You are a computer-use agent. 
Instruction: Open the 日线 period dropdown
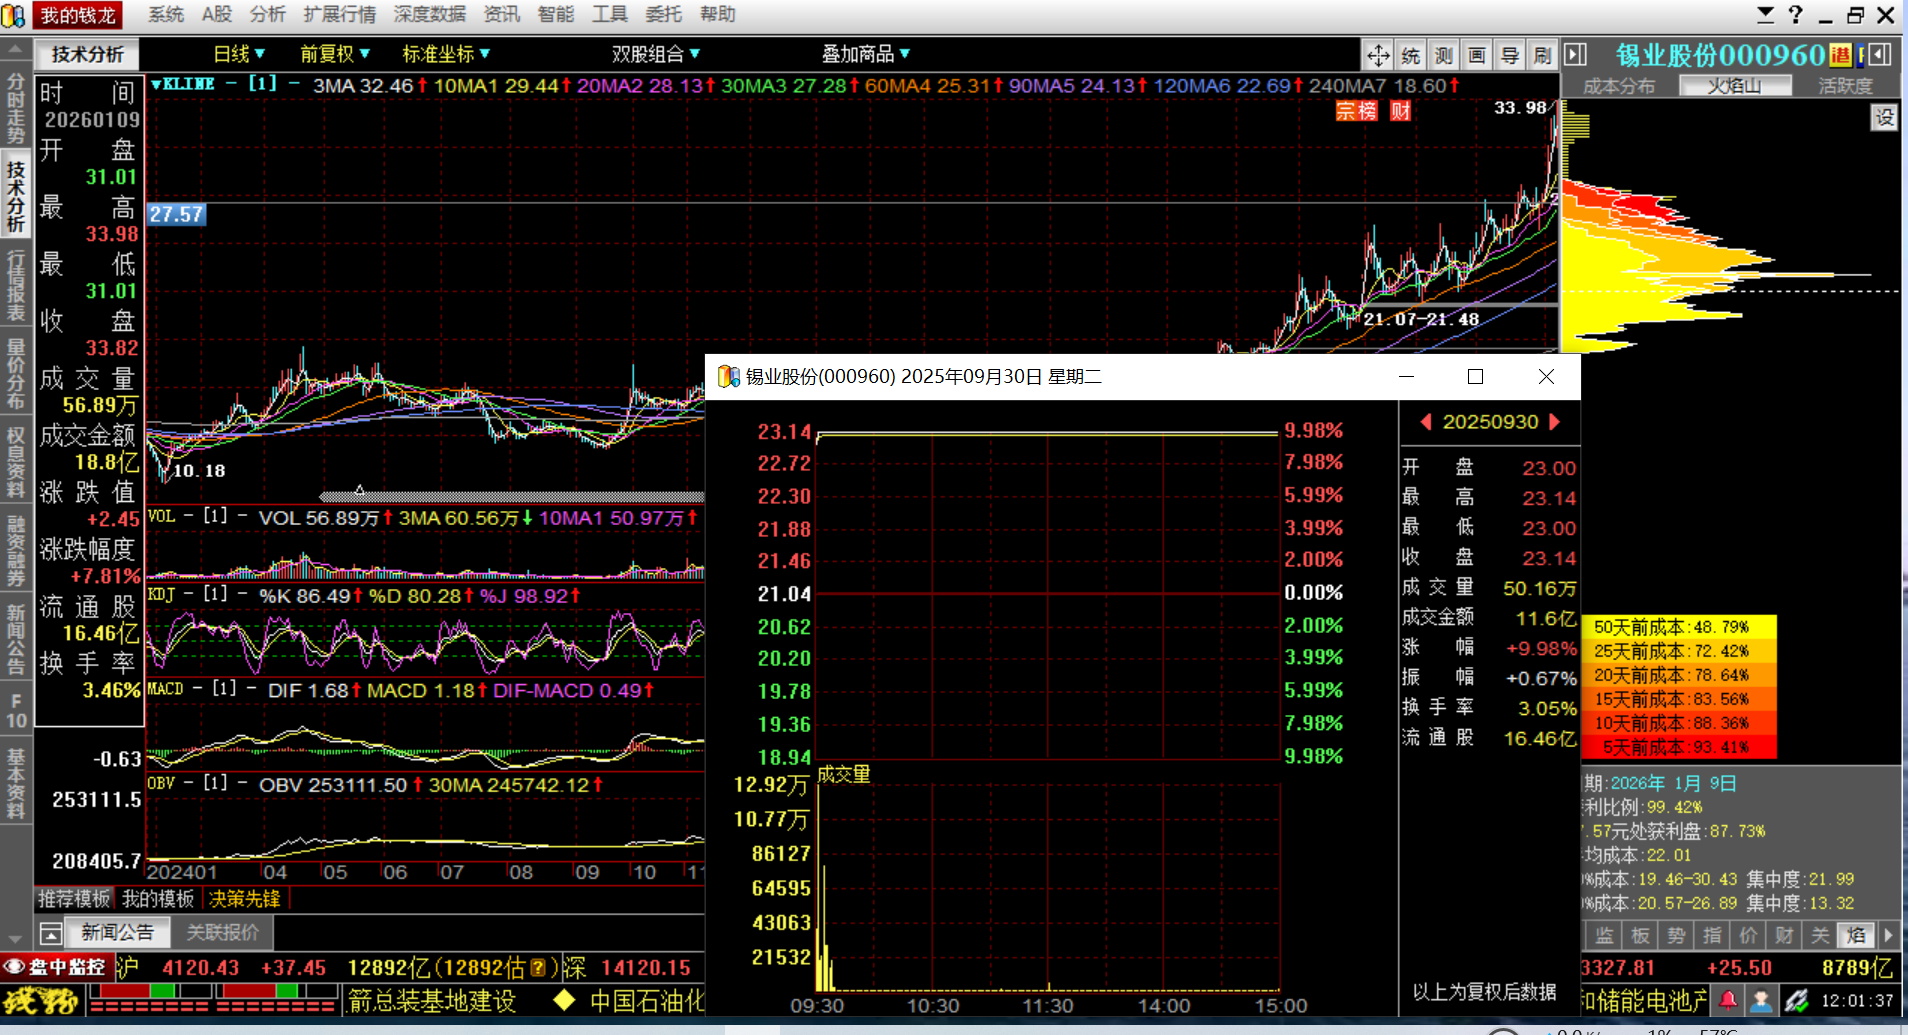[239, 54]
